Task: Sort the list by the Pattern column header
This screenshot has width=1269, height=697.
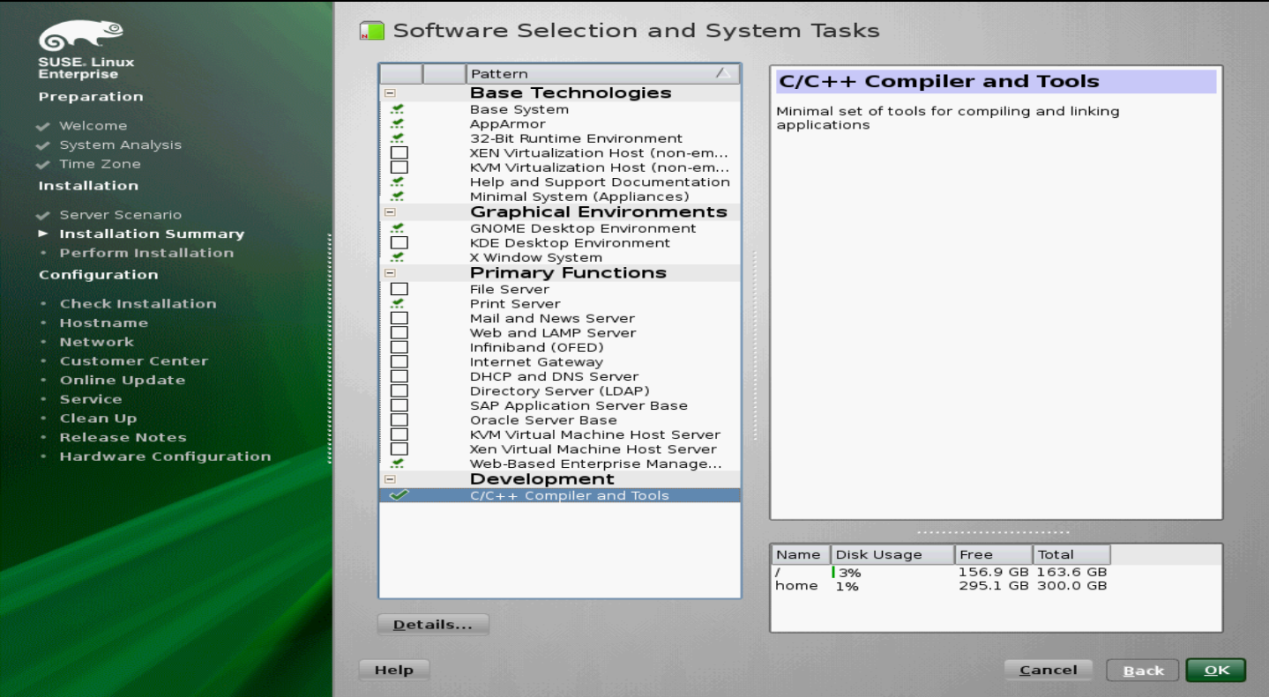Action: point(603,74)
